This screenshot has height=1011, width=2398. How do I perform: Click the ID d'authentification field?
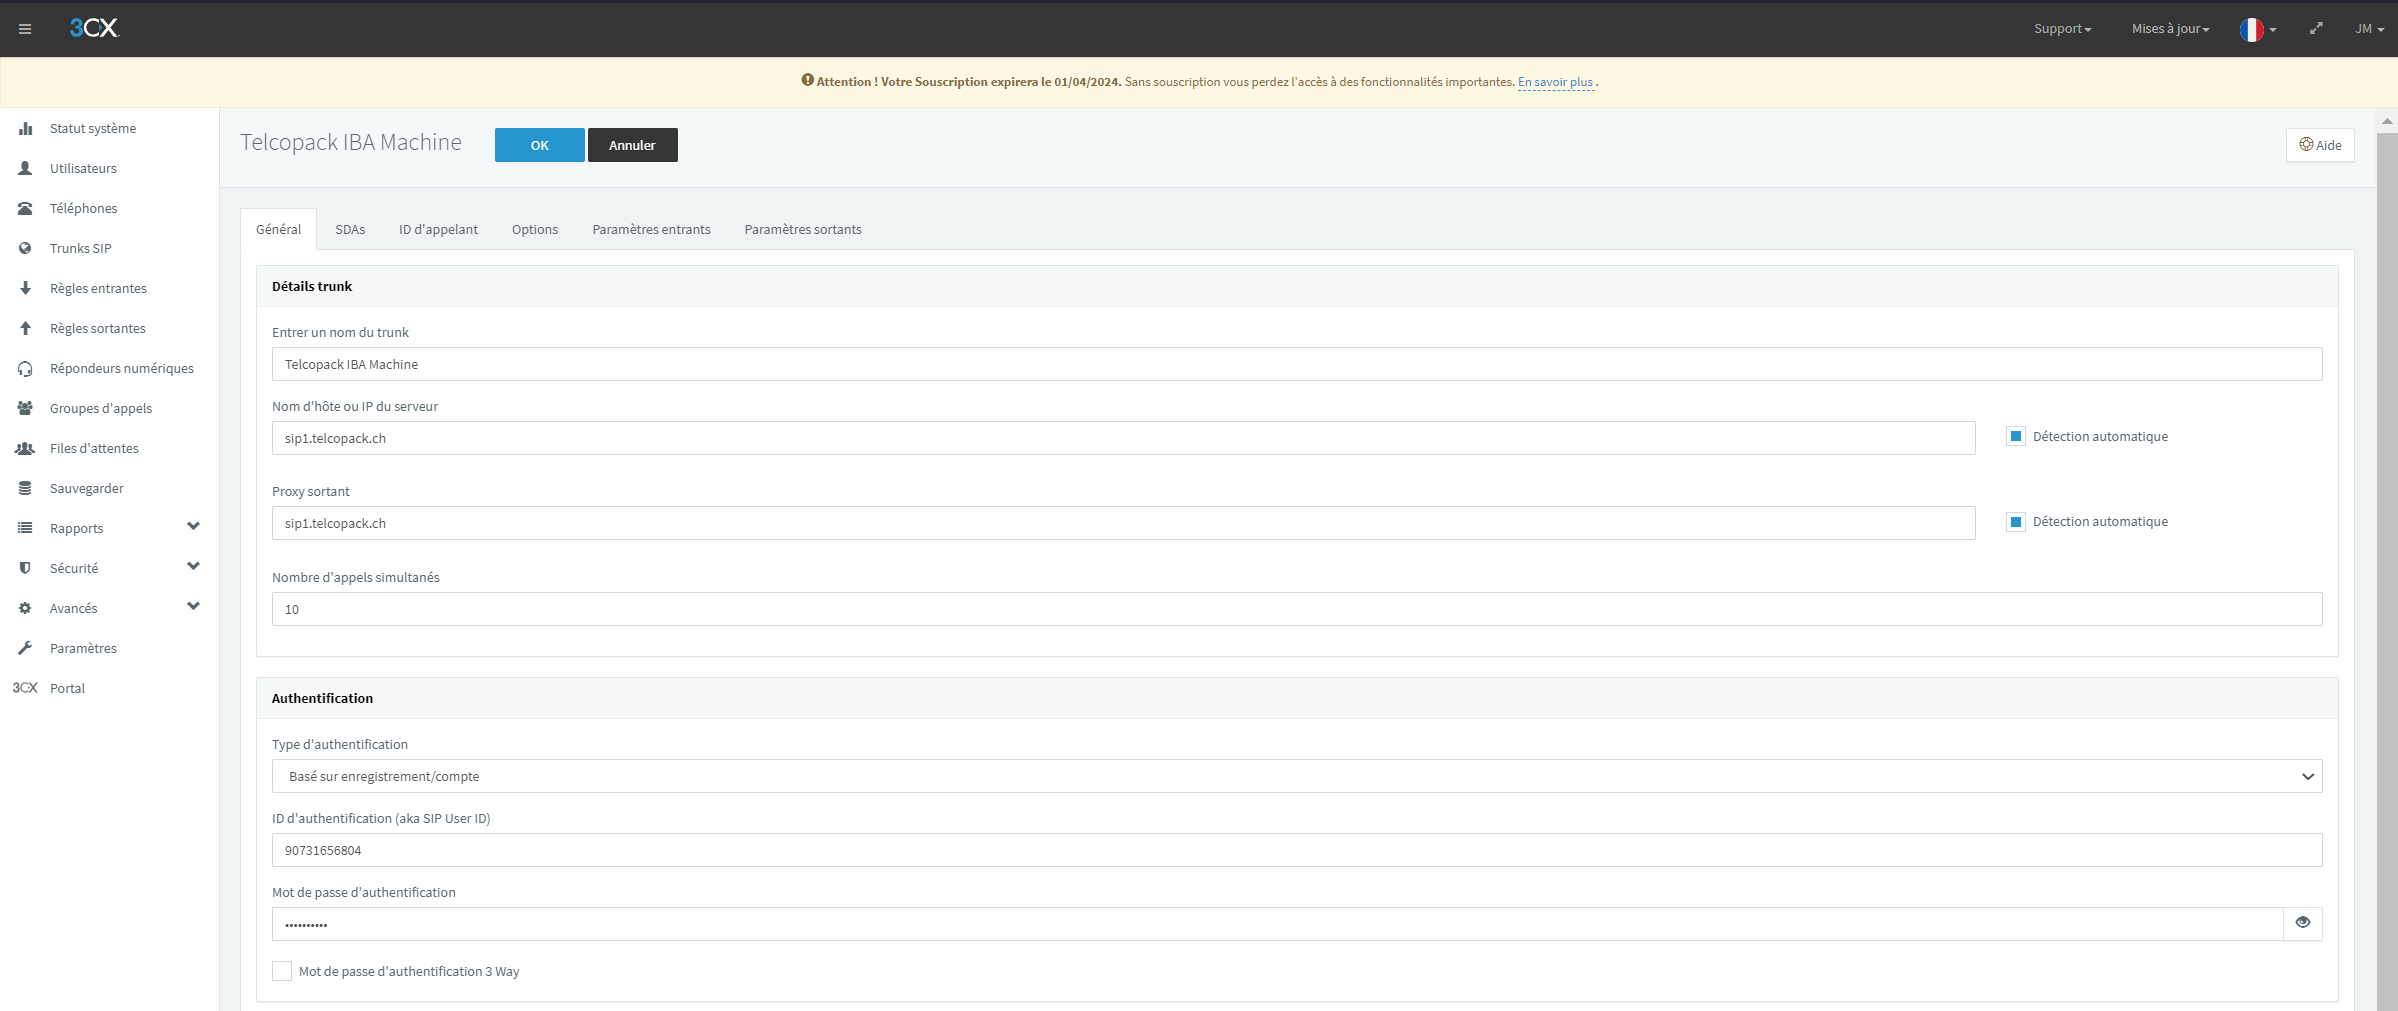(x=1297, y=850)
